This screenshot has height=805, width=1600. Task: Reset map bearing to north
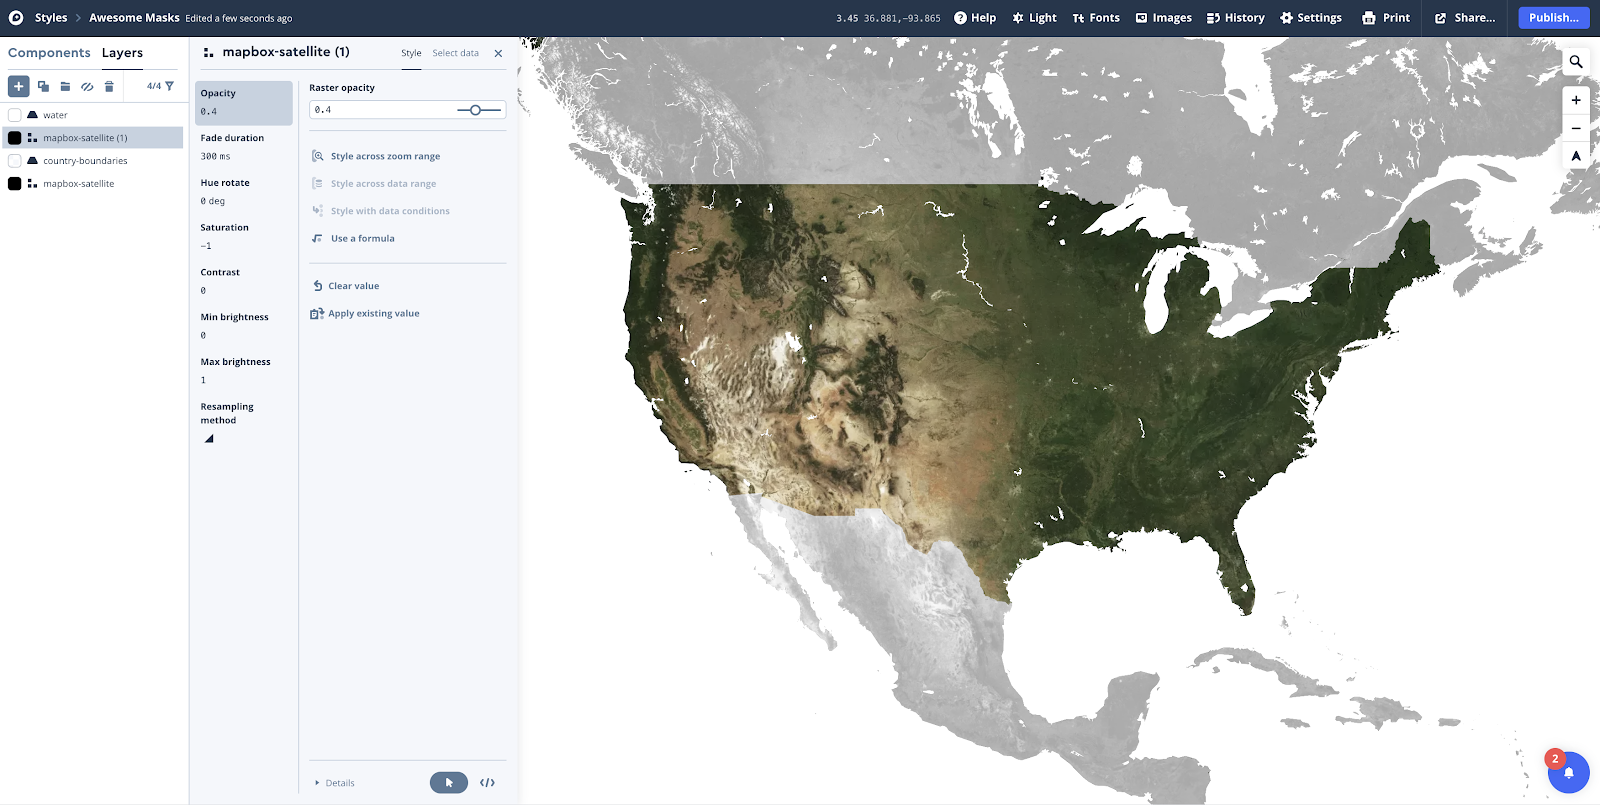tap(1576, 156)
